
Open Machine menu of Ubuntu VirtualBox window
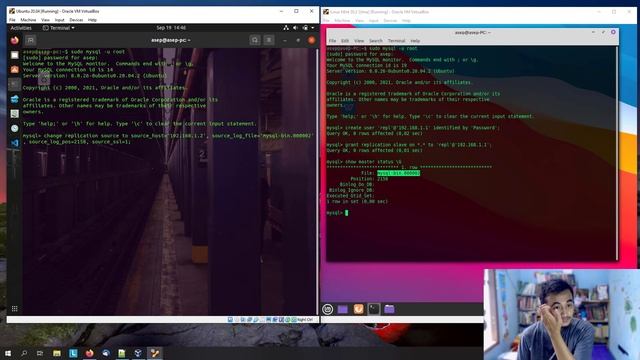click(28, 20)
